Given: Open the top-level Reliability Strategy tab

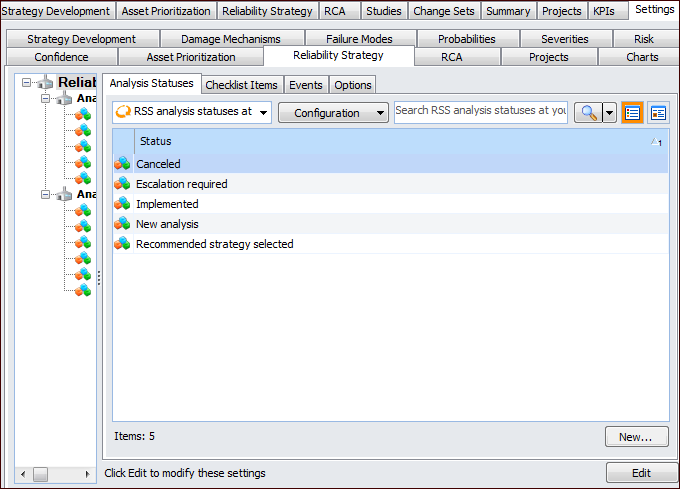Looking at the screenshot, I should click(267, 11).
